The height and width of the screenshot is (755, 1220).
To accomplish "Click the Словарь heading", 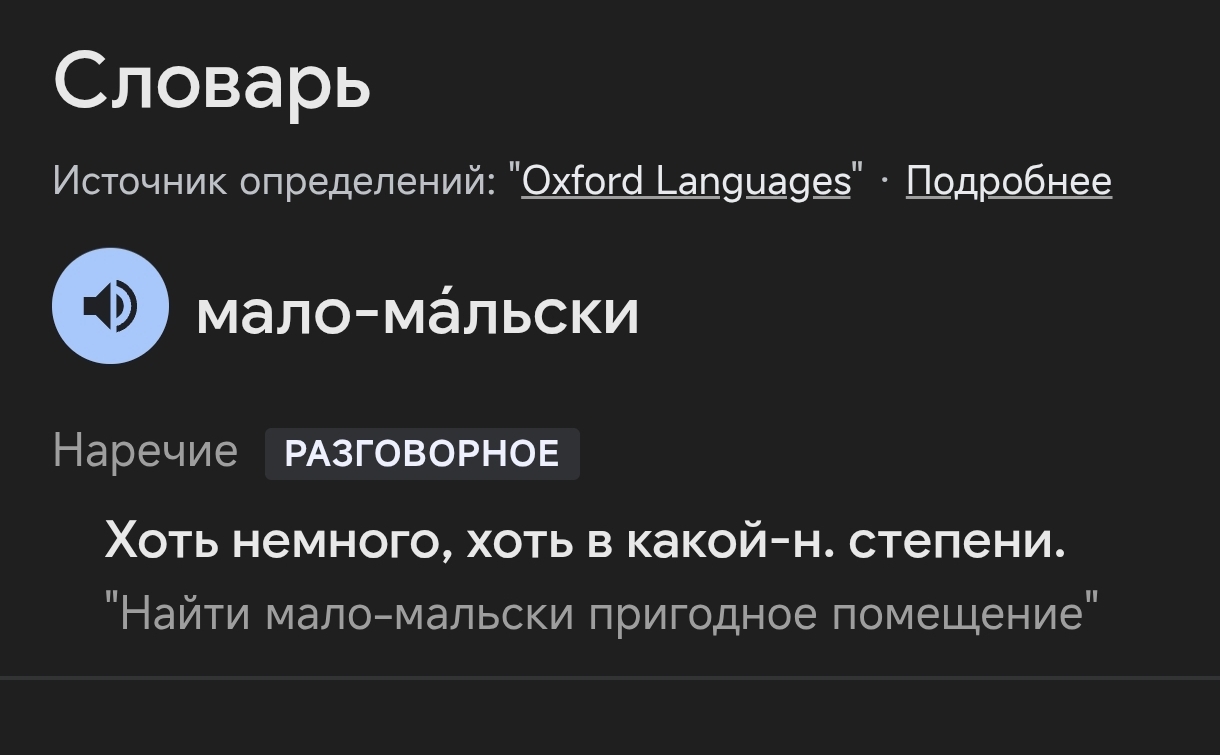I will pyautogui.click(x=212, y=81).
